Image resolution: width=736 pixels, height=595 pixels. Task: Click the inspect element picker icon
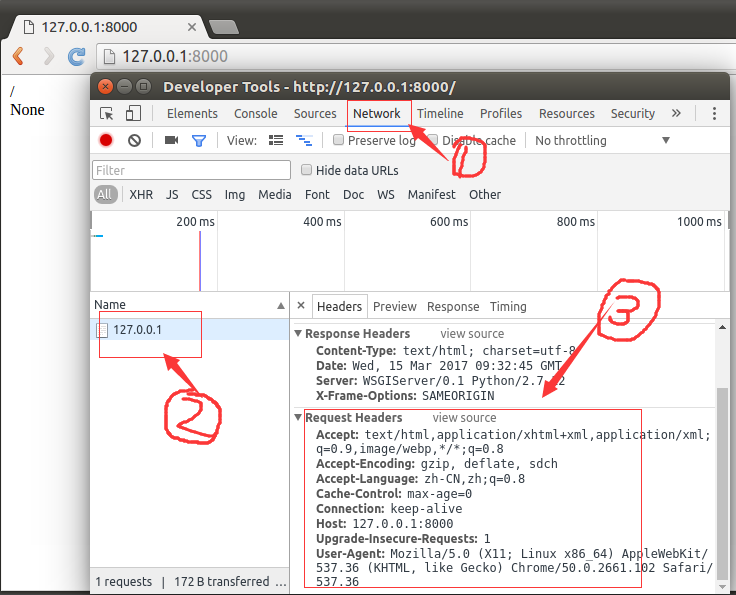(107, 114)
